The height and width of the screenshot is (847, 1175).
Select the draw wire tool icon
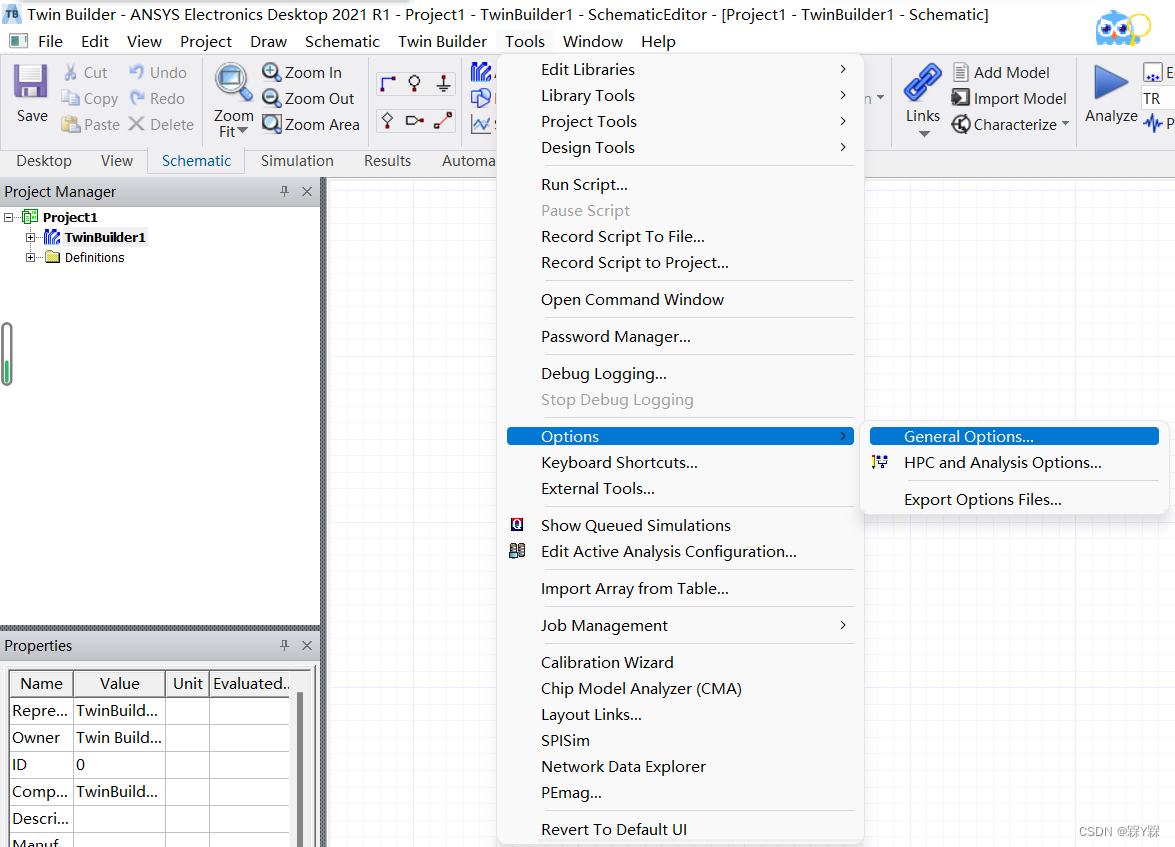tap(387, 82)
